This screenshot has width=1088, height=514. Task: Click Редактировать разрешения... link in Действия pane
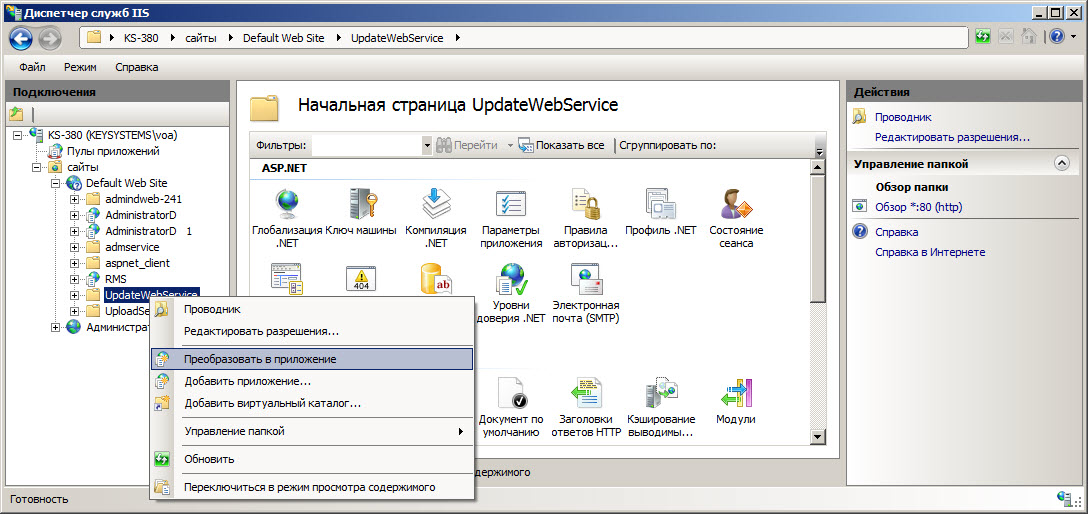[952, 137]
